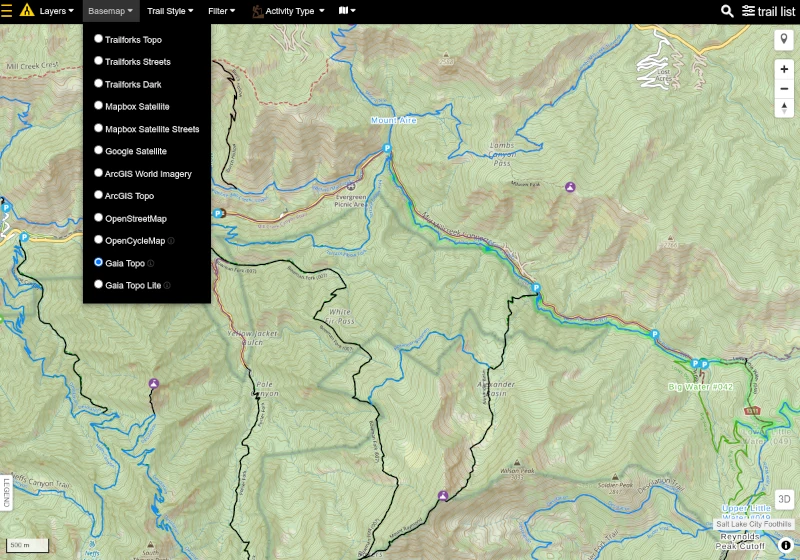Click purple marker at bottom of Alexander Basin
800x560 pixels.
443,496
